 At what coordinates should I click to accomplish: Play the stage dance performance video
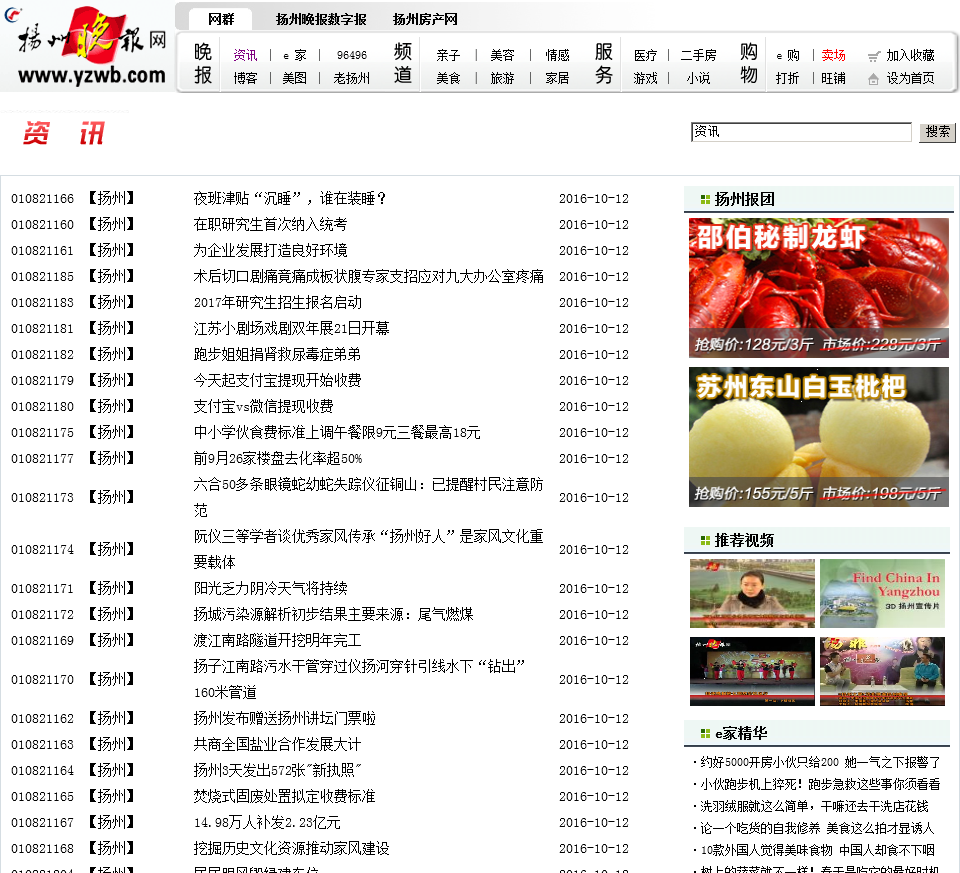752,672
